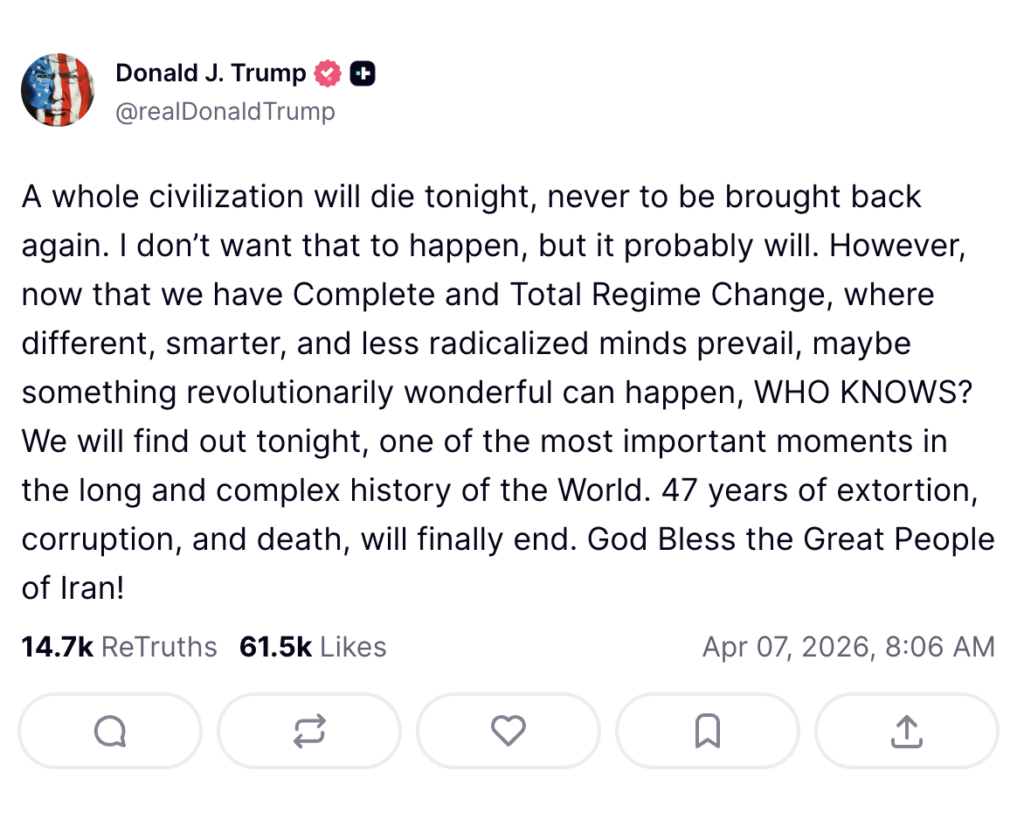The height and width of the screenshot is (827, 1024).
Task: Toggle the bookmark icon for this post
Action: 707,732
